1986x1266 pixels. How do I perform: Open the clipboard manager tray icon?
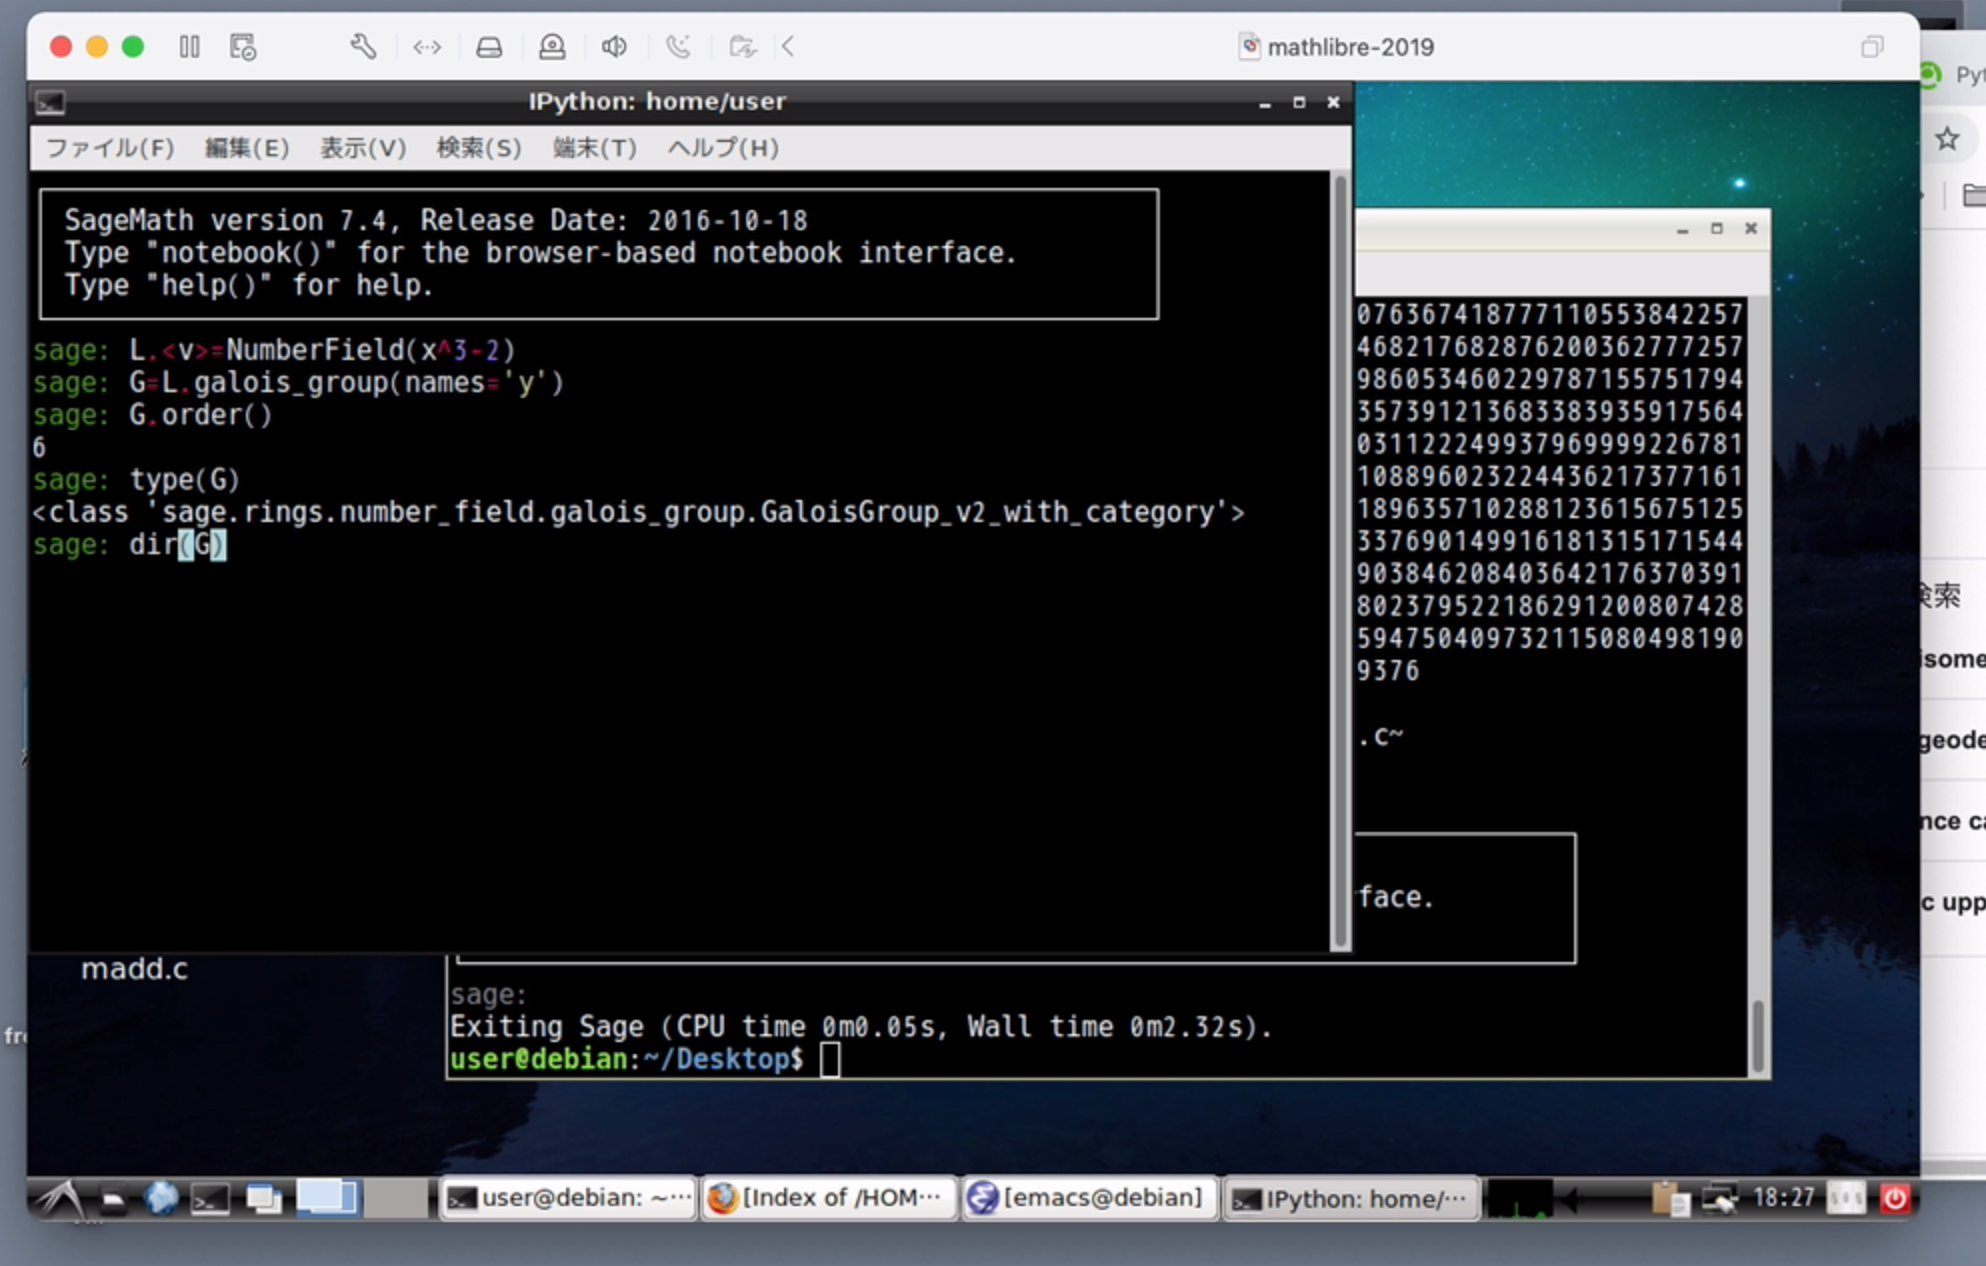[x=1669, y=1198]
